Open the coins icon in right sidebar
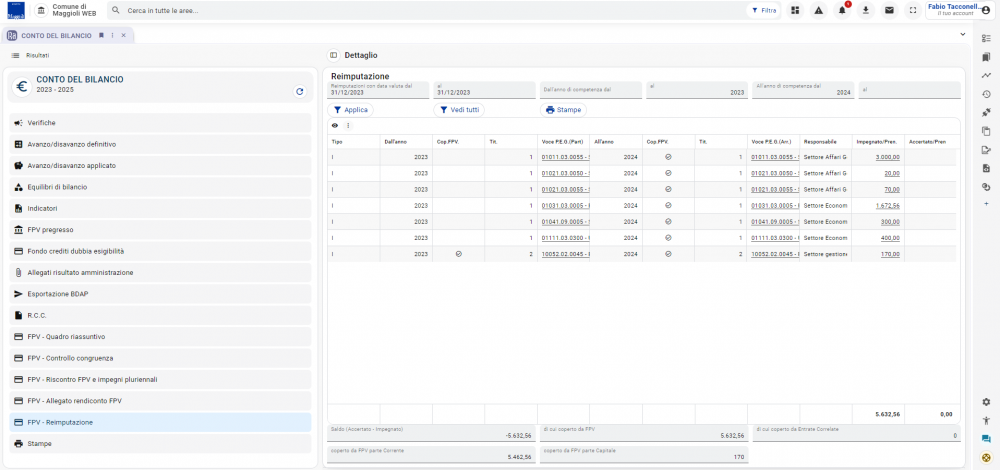The height and width of the screenshot is (470, 1000). click(987, 187)
